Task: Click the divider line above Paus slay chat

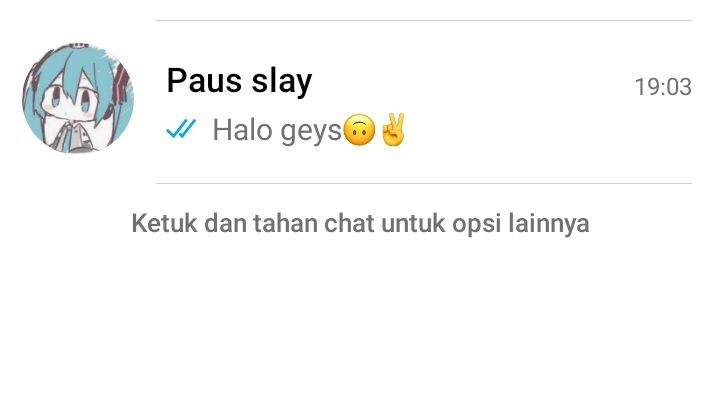Action: tap(424, 20)
